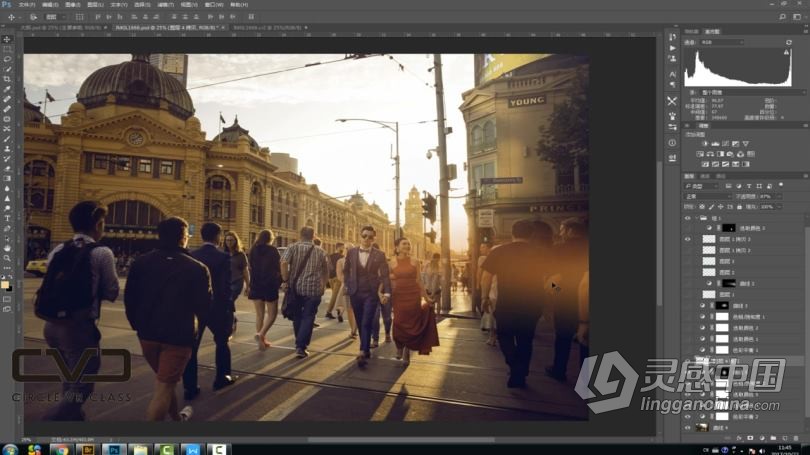Toggle lock position
Image resolution: width=810 pixels, height=455 pixels.
[x=721, y=207]
